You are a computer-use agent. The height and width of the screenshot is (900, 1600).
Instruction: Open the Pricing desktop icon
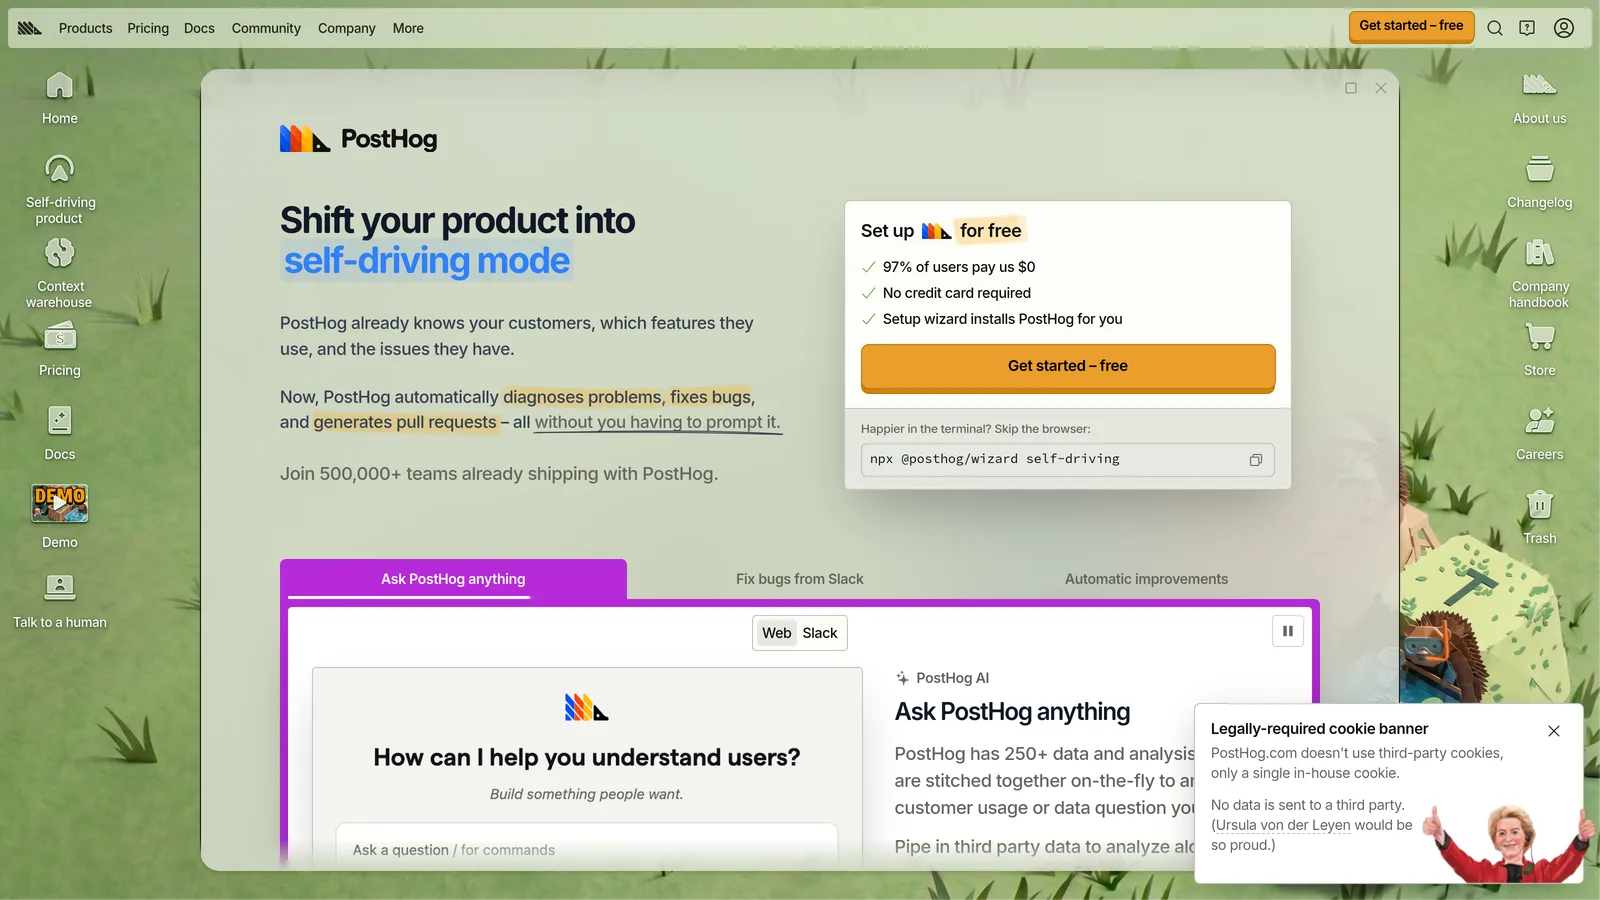pos(60,350)
